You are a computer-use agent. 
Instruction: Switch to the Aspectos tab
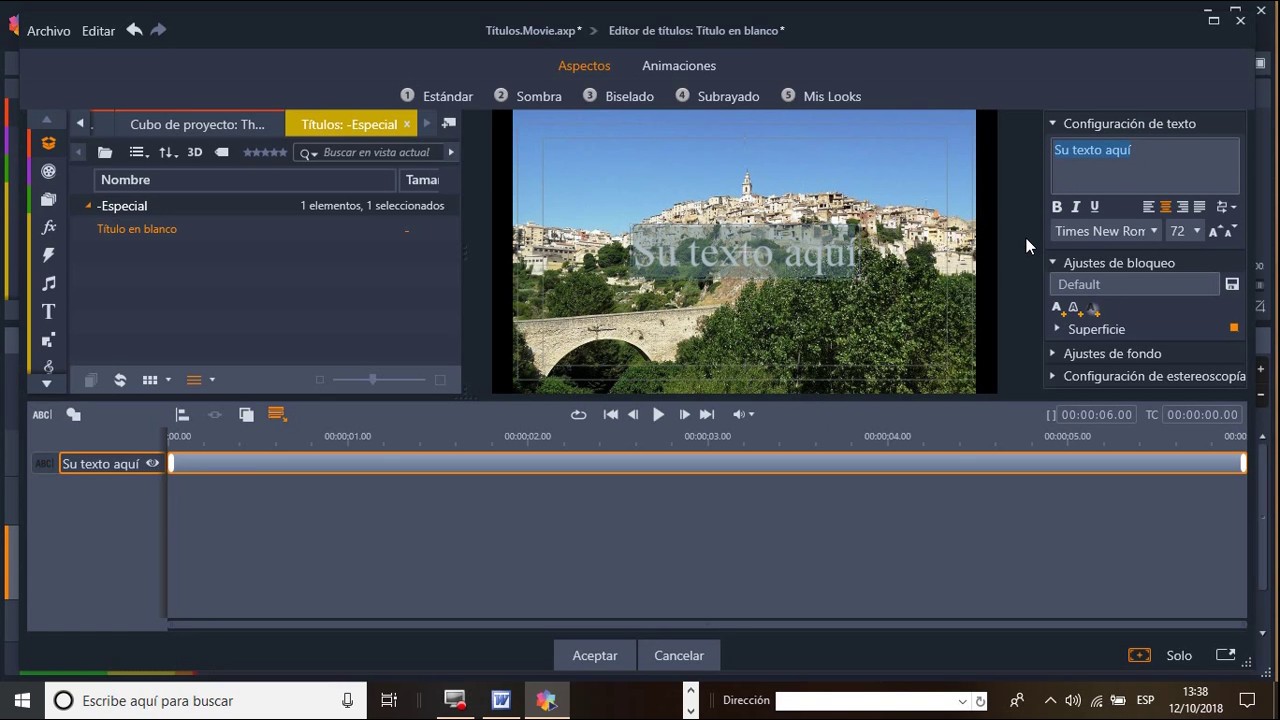(584, 66)
